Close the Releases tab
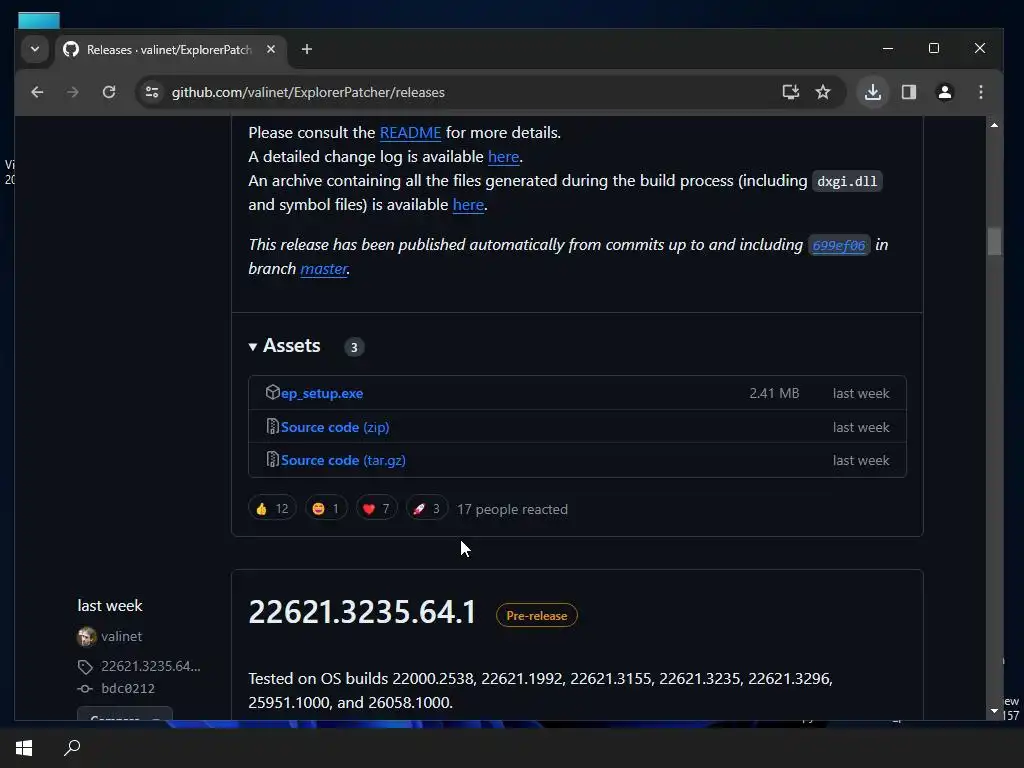This screenshot has width=1024, height=768. click(270, 49)
